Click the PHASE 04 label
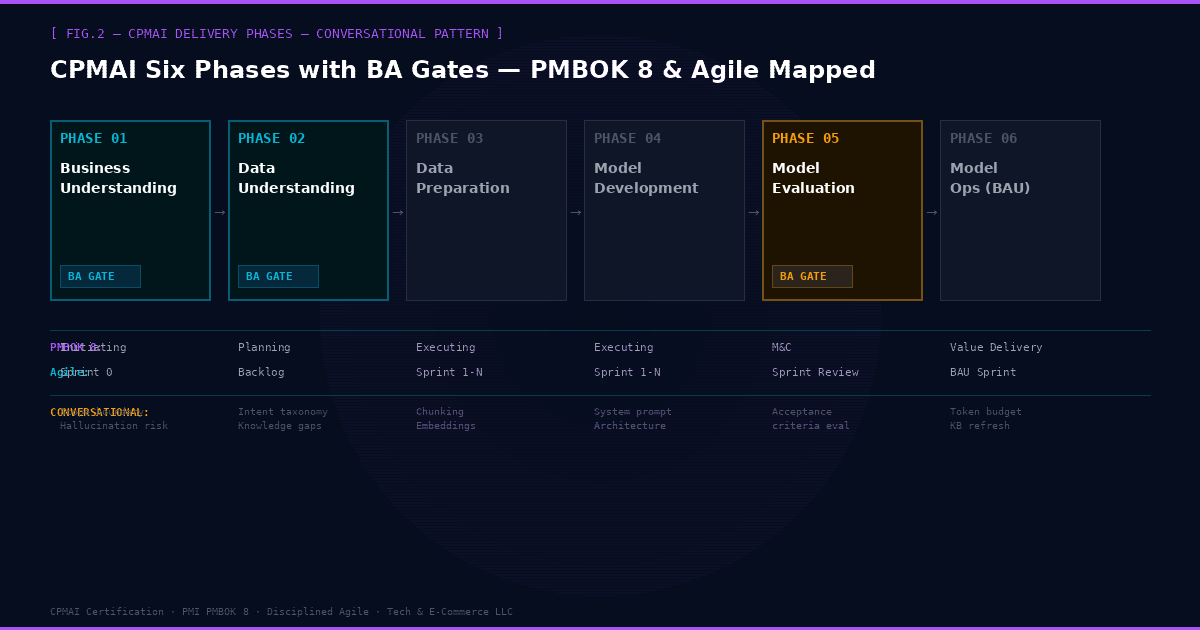Screen dimensions: 1200x630 628,139
